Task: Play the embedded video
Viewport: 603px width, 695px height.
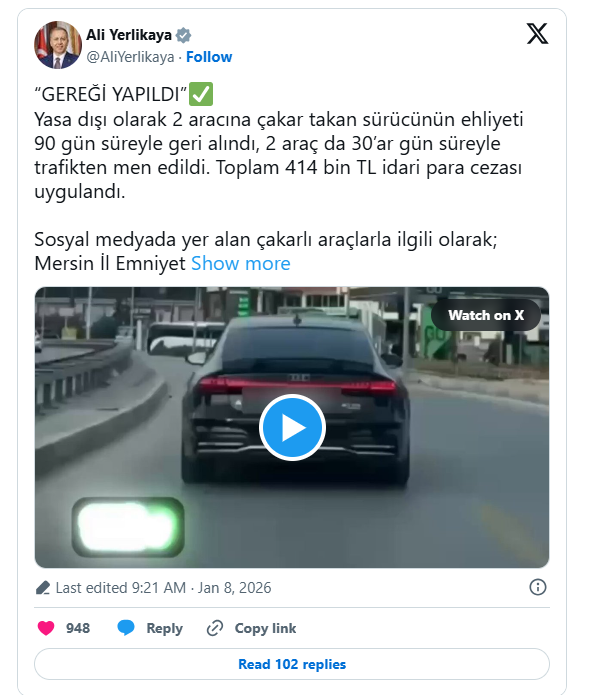Action: point(292,427)
